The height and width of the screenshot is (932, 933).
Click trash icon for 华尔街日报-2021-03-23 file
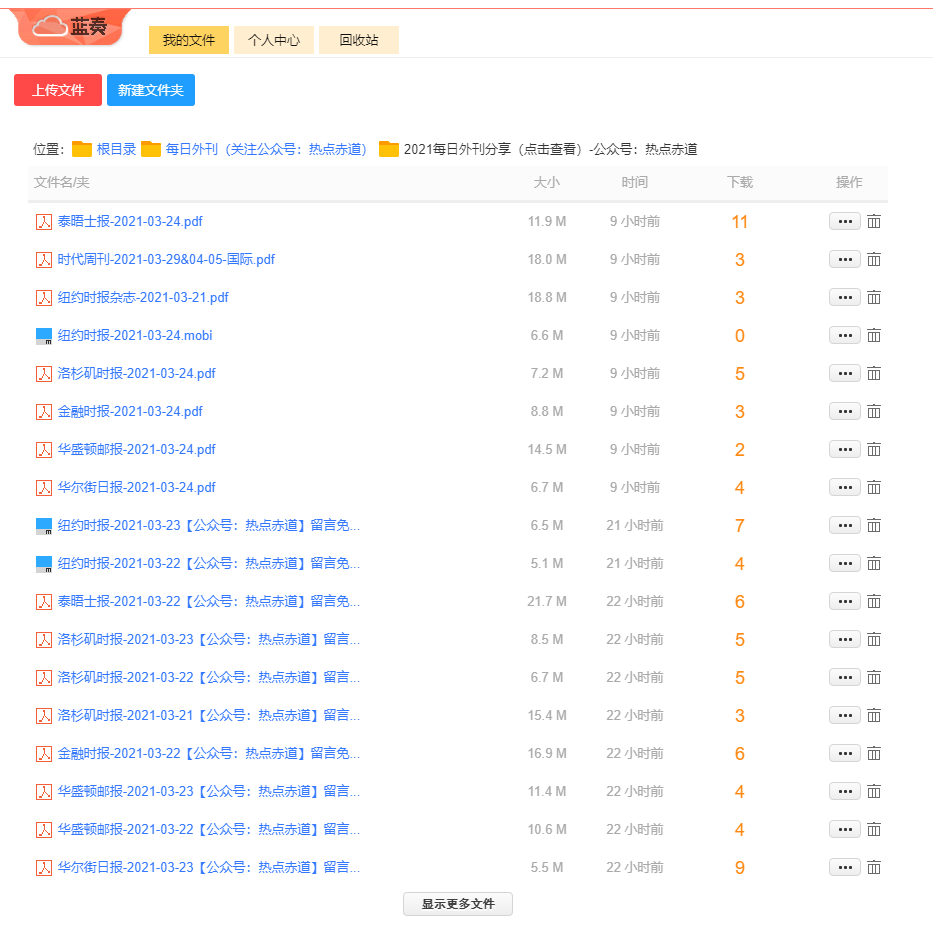873,868
